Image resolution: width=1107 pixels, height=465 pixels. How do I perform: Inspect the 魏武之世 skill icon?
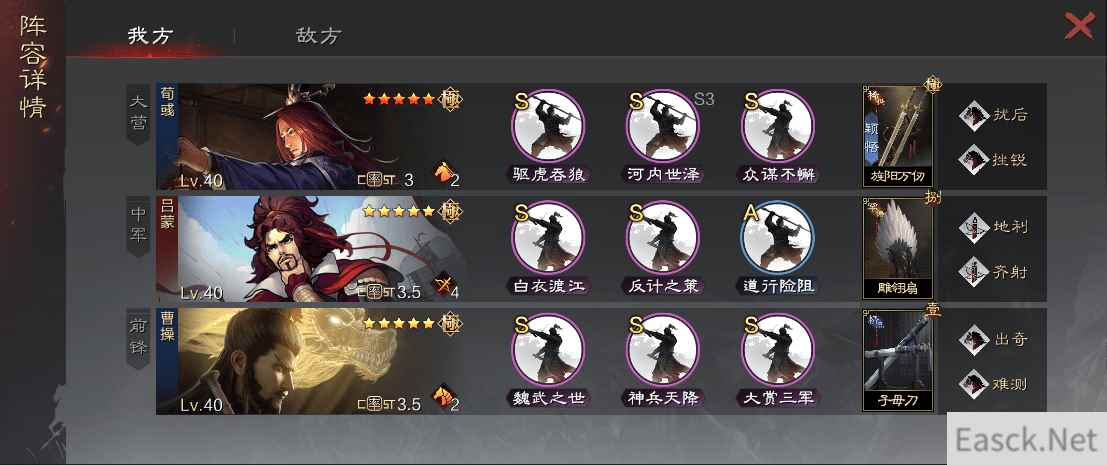(547, 350)
